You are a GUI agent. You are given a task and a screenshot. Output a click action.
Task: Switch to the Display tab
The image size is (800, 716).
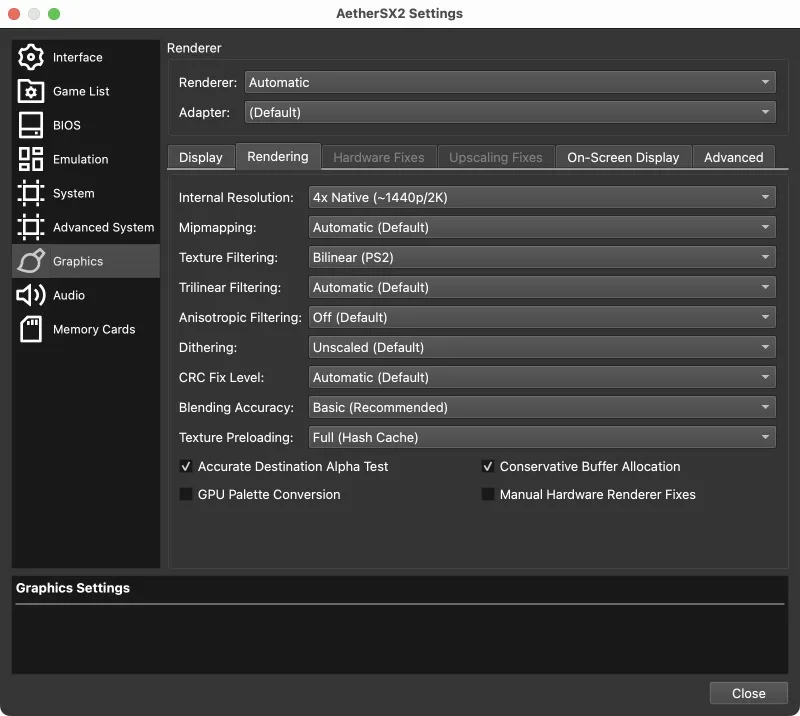(201, 157)
